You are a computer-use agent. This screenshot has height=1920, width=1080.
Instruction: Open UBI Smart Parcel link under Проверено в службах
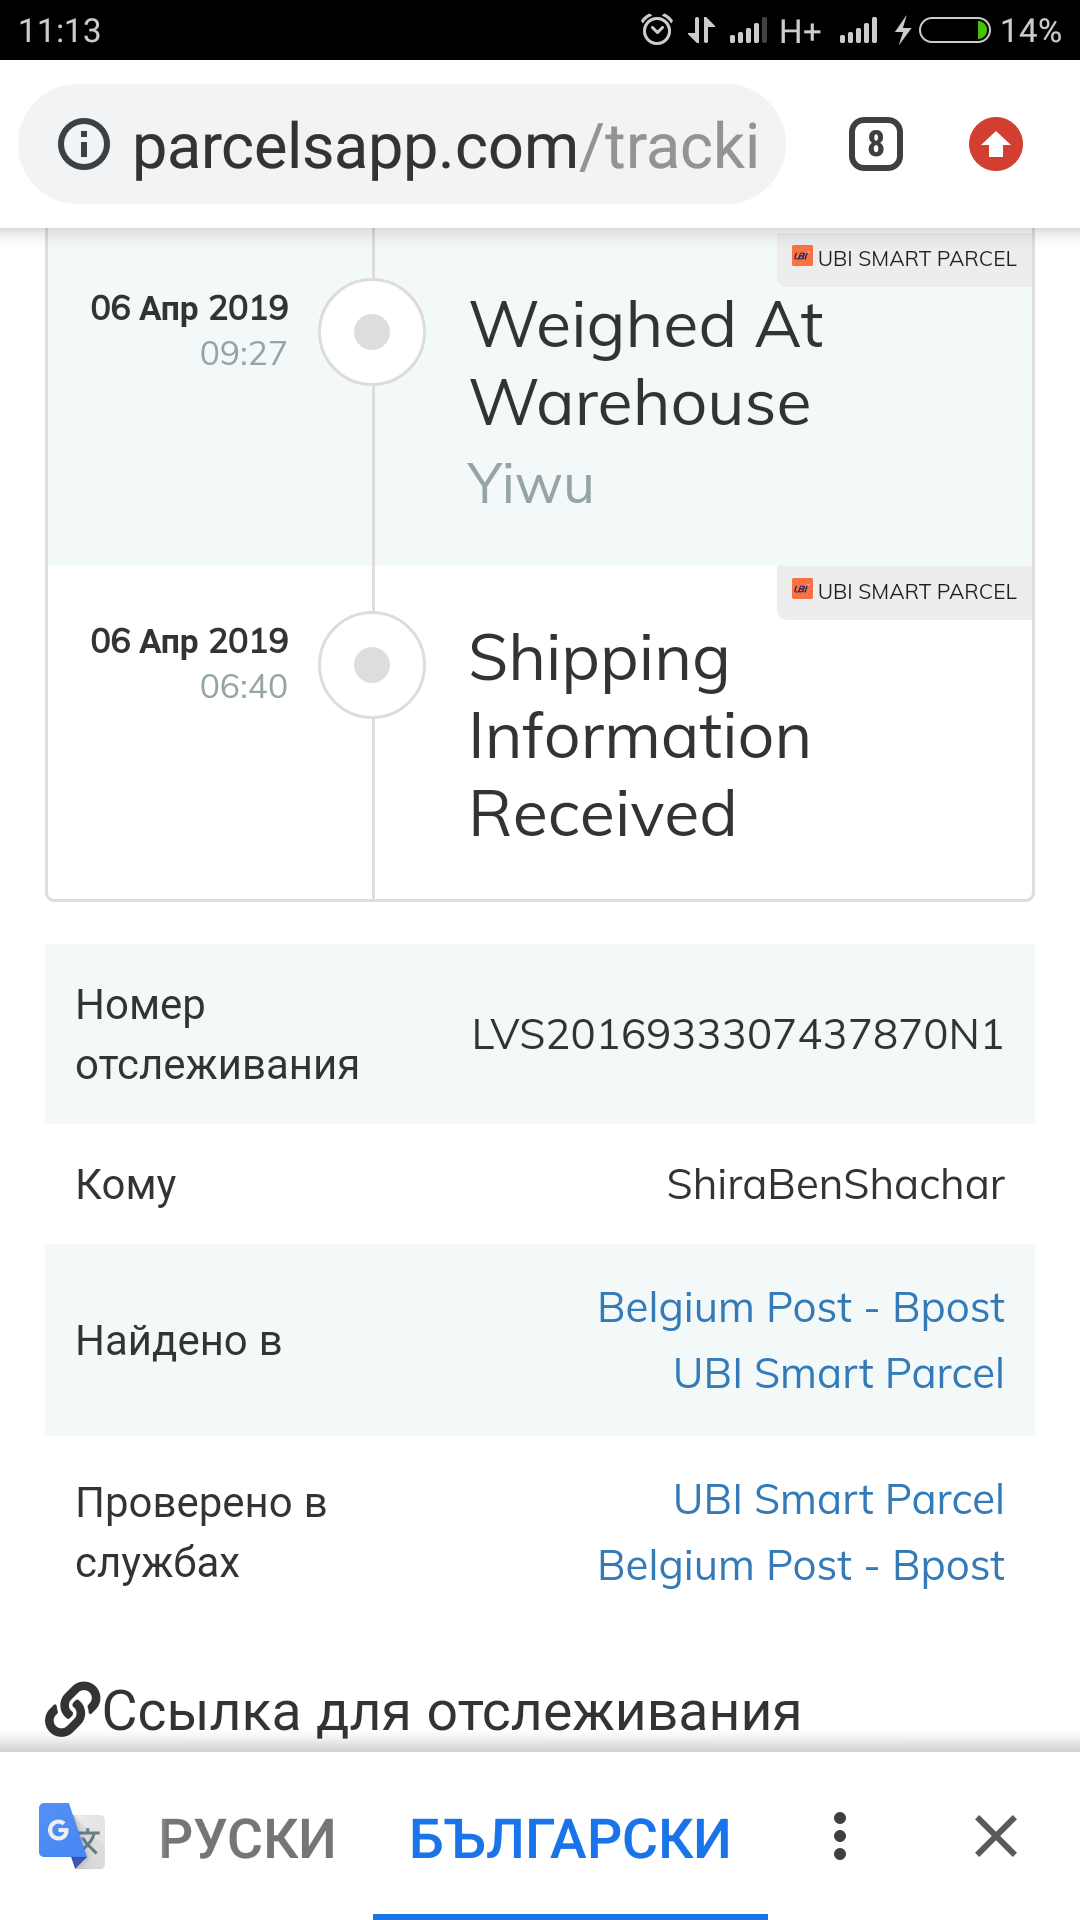838,1500
